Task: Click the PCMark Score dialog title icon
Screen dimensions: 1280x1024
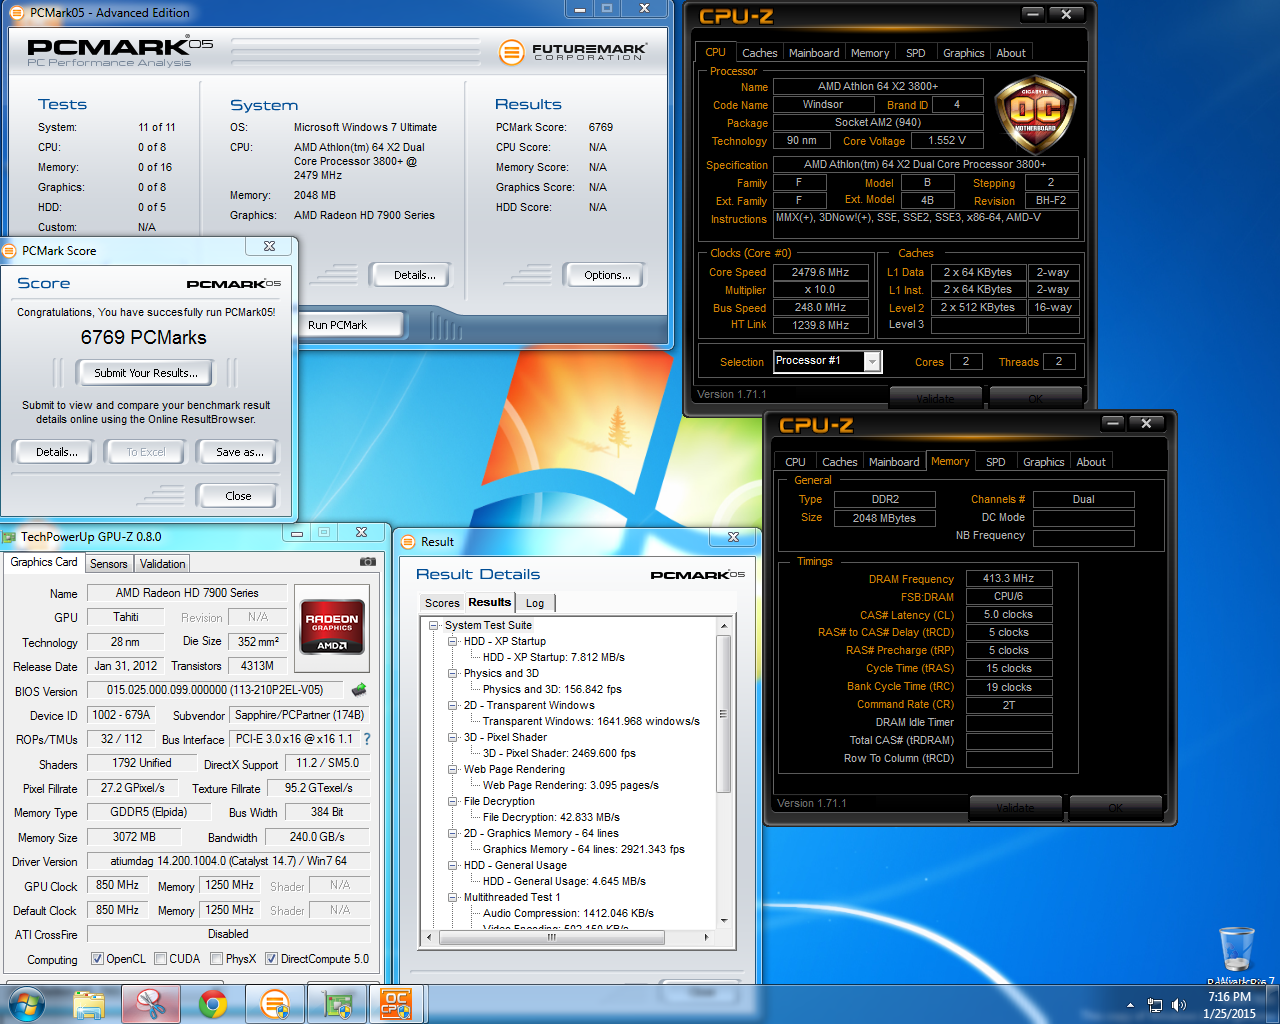Action: pyautogui.click(x=11, y=251)
